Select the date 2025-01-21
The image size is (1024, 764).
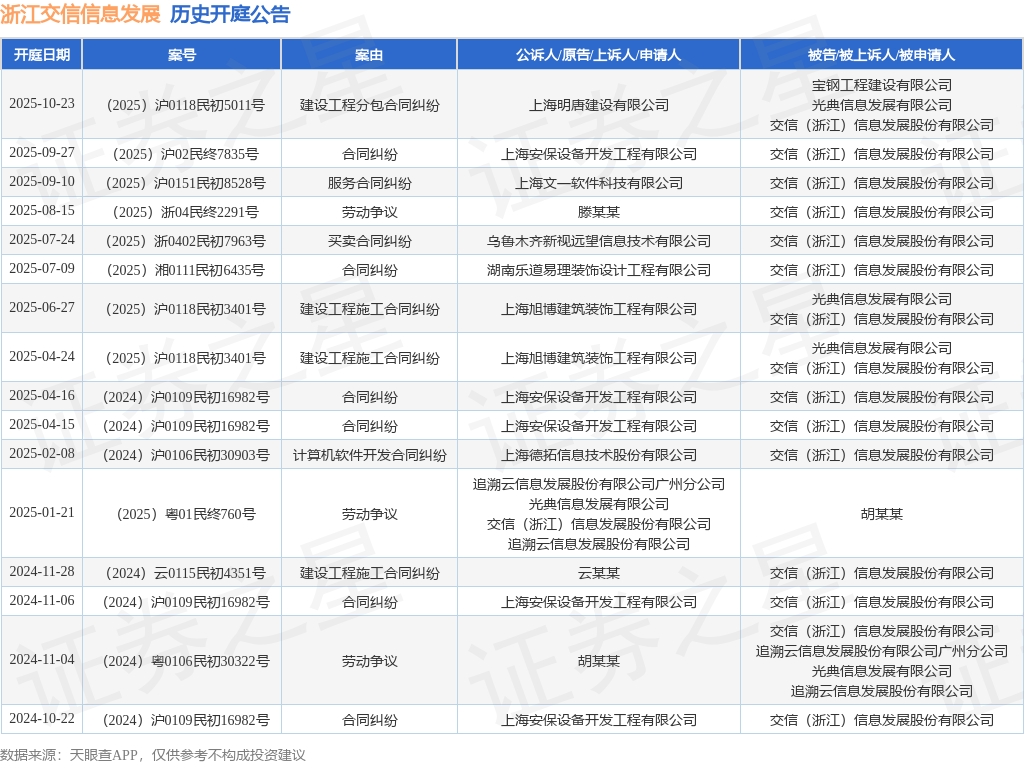click(x=42, y=512)
